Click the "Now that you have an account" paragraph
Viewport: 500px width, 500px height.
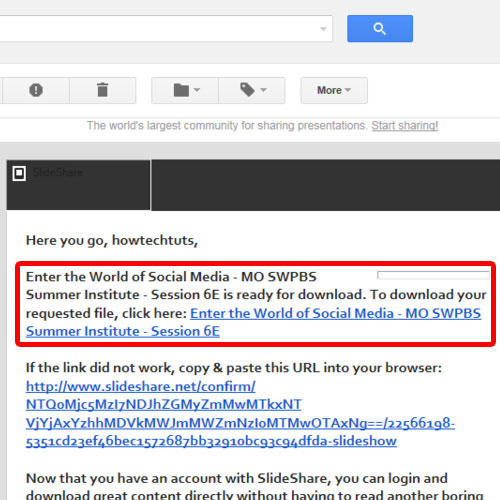coord(255,486)
